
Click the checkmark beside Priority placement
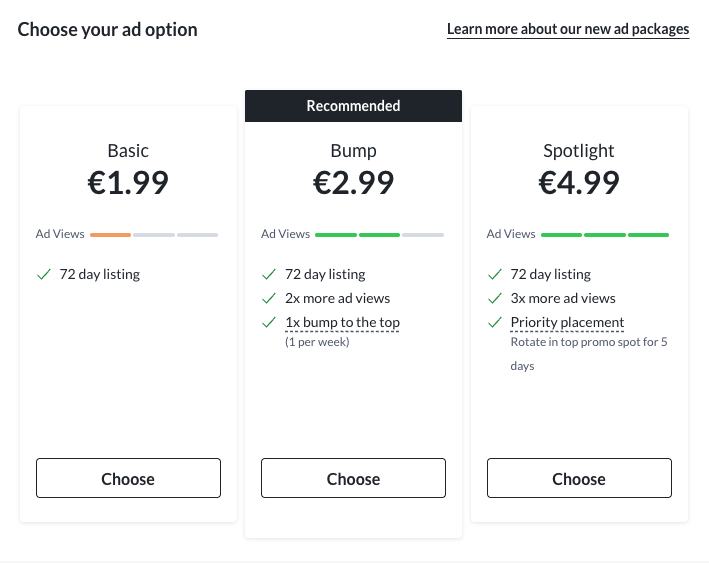pos(494,322)
